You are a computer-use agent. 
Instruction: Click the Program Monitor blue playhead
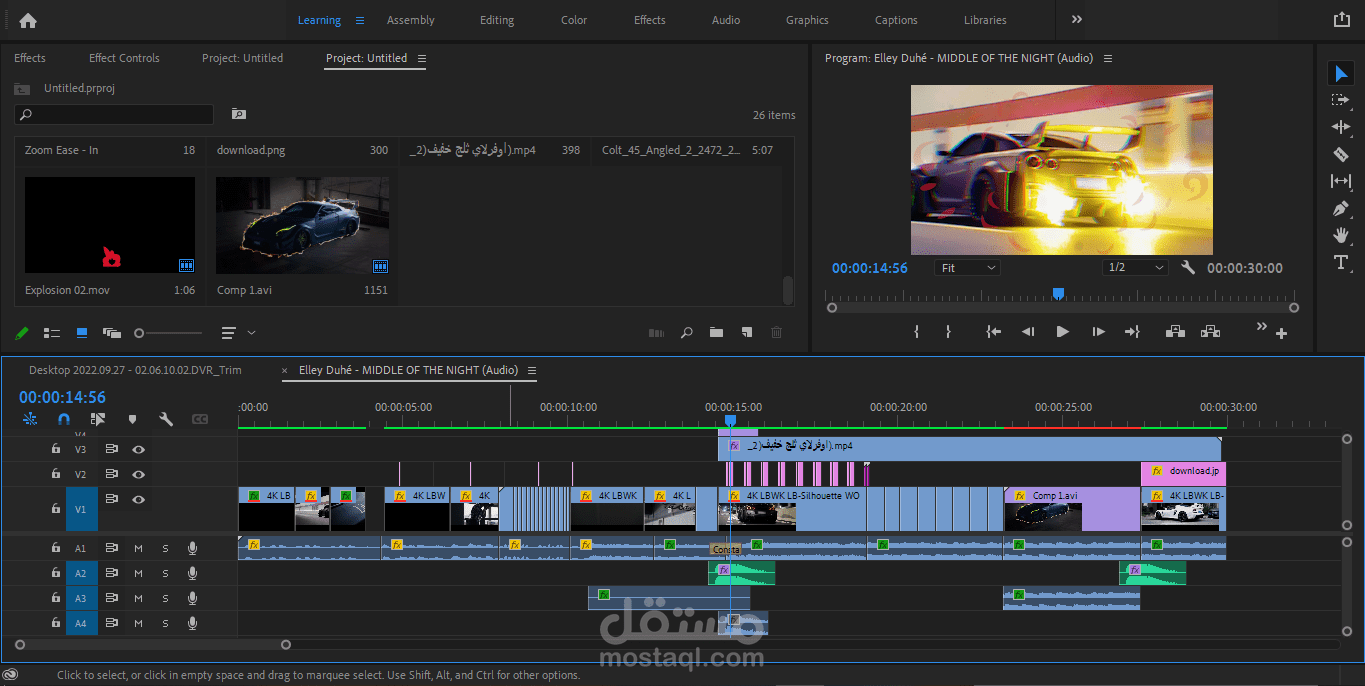tap(1058, 294)
